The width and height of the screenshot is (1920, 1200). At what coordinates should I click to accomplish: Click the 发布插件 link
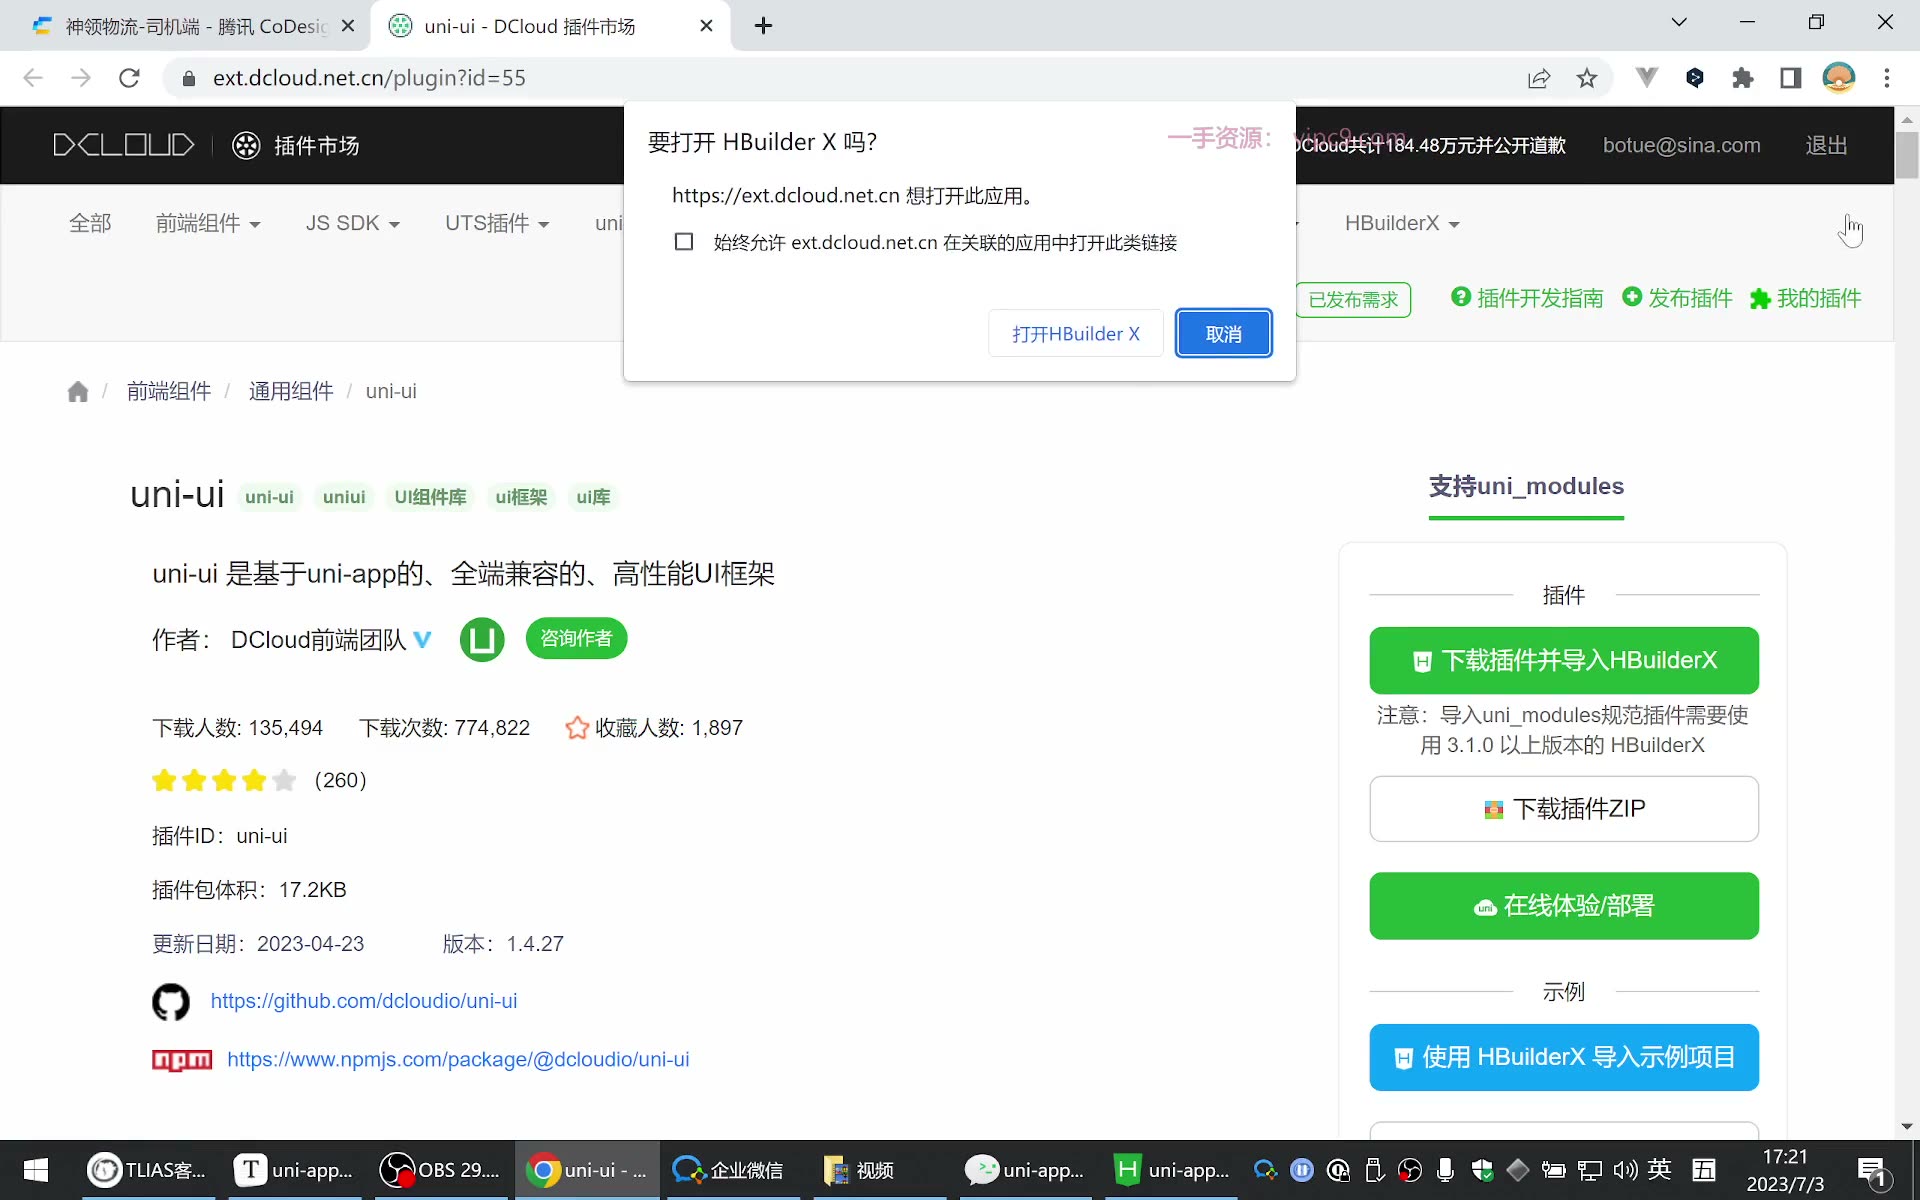1677,298
